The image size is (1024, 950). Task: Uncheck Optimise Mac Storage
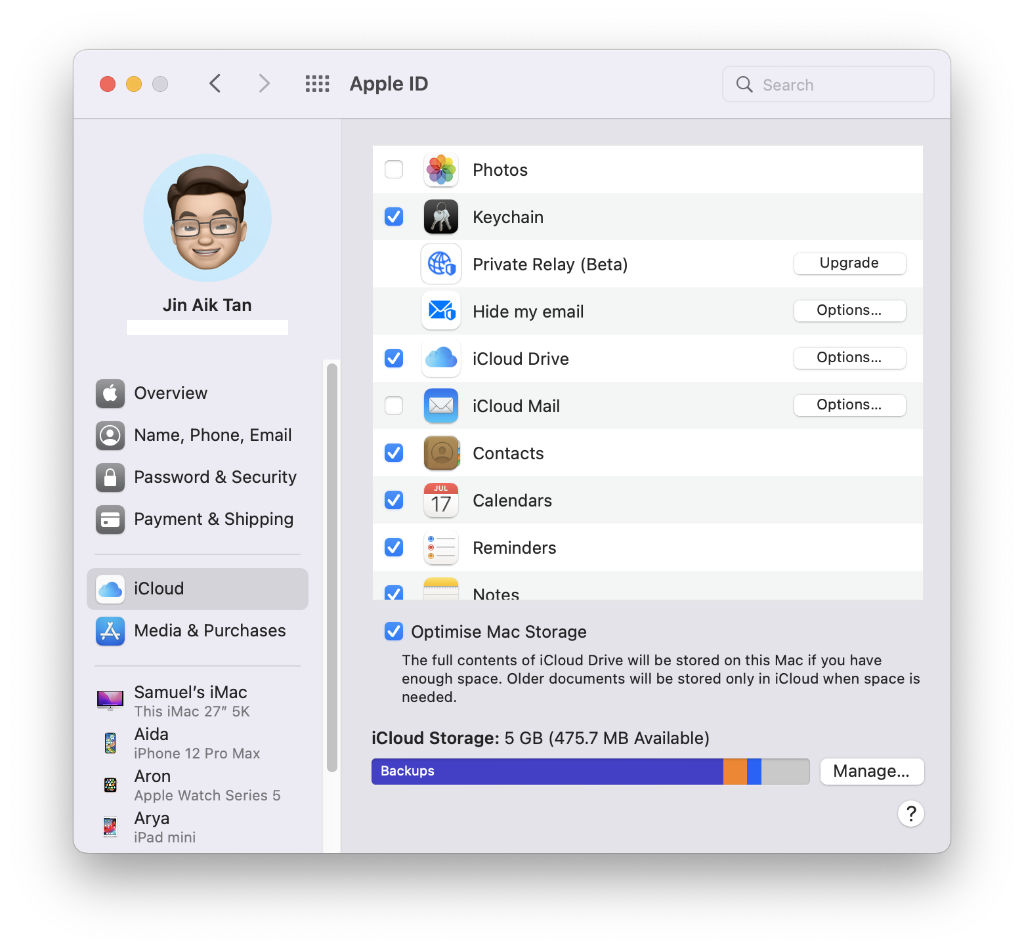pos(394,631)
